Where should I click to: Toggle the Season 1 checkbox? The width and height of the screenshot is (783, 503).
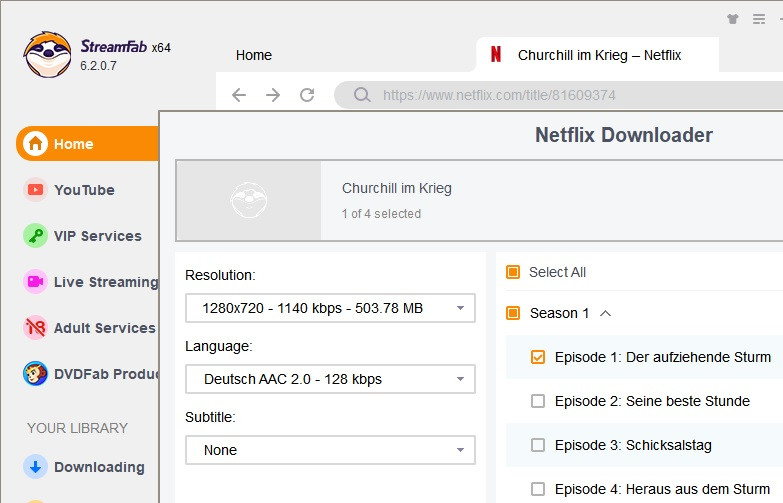coord(513,313)
